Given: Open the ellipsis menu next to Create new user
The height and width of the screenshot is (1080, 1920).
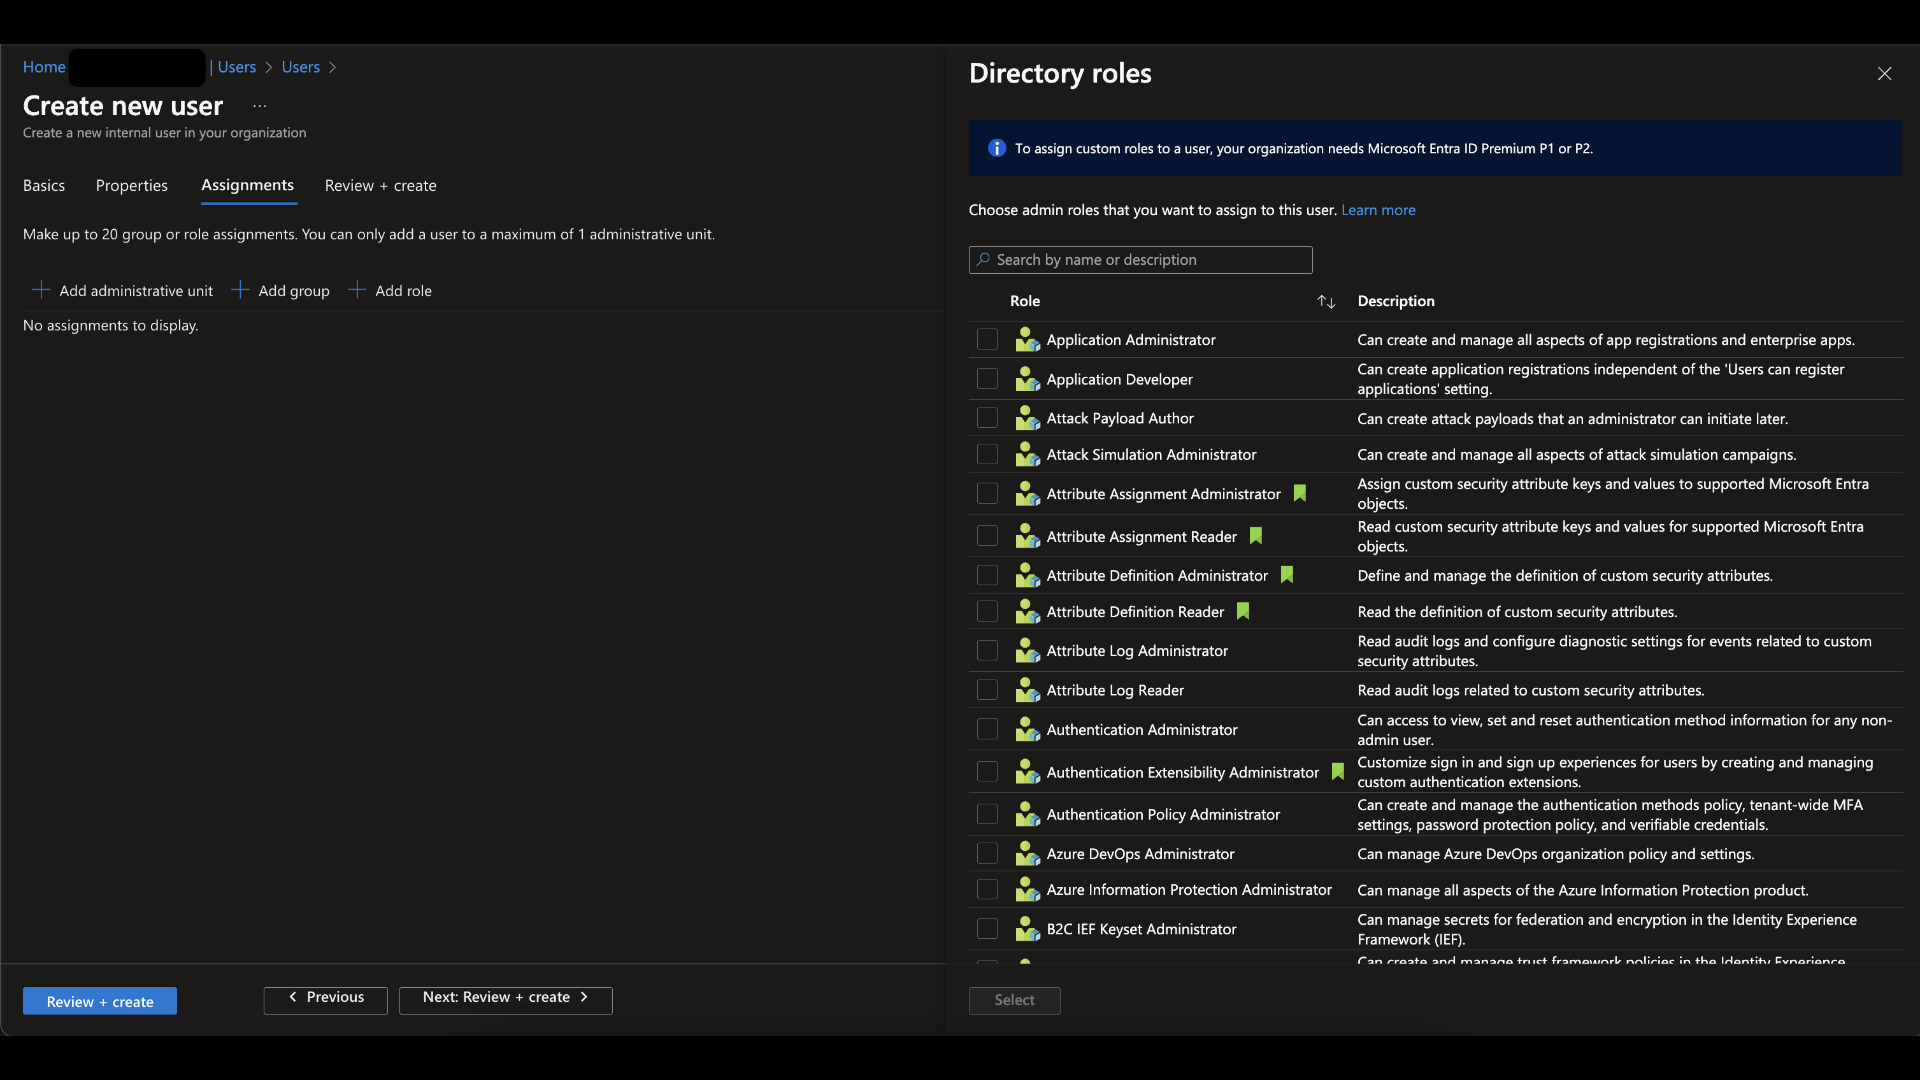Looking at the screenshot, I should point(260,106).
